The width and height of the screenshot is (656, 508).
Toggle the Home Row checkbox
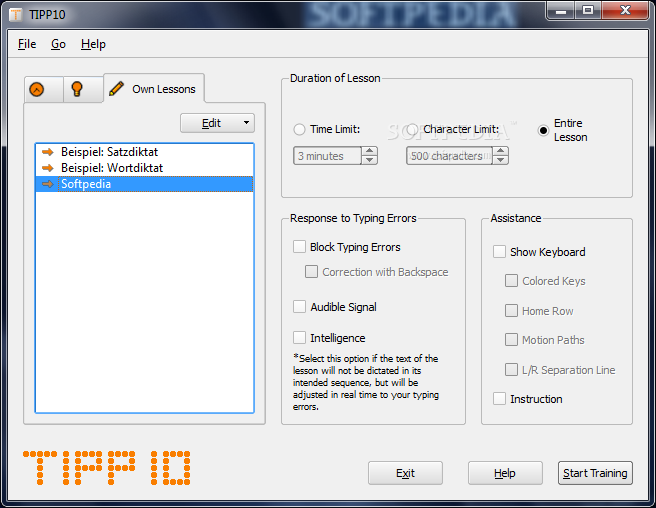coord(511,310)
